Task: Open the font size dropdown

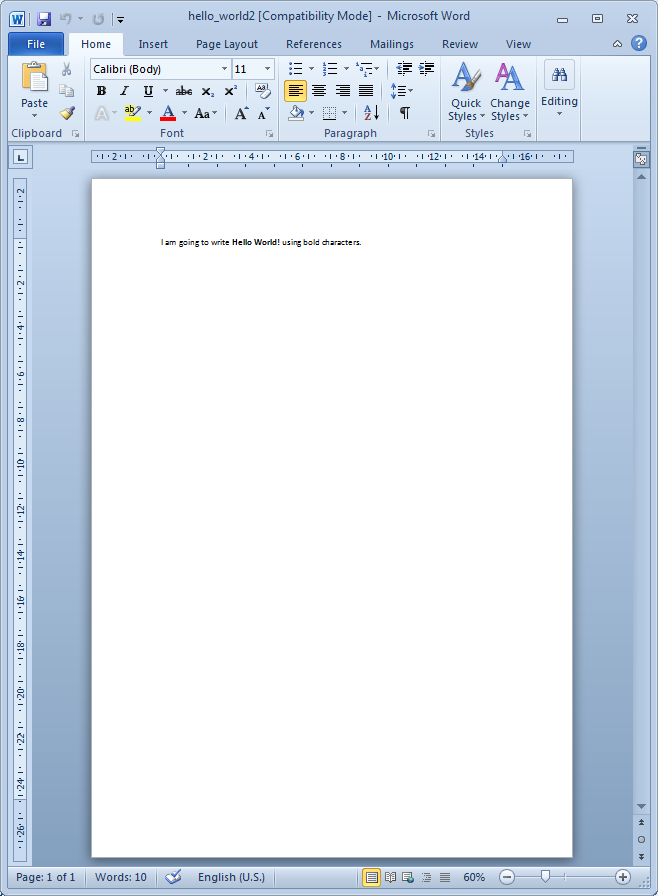Action: coord(267,69)
